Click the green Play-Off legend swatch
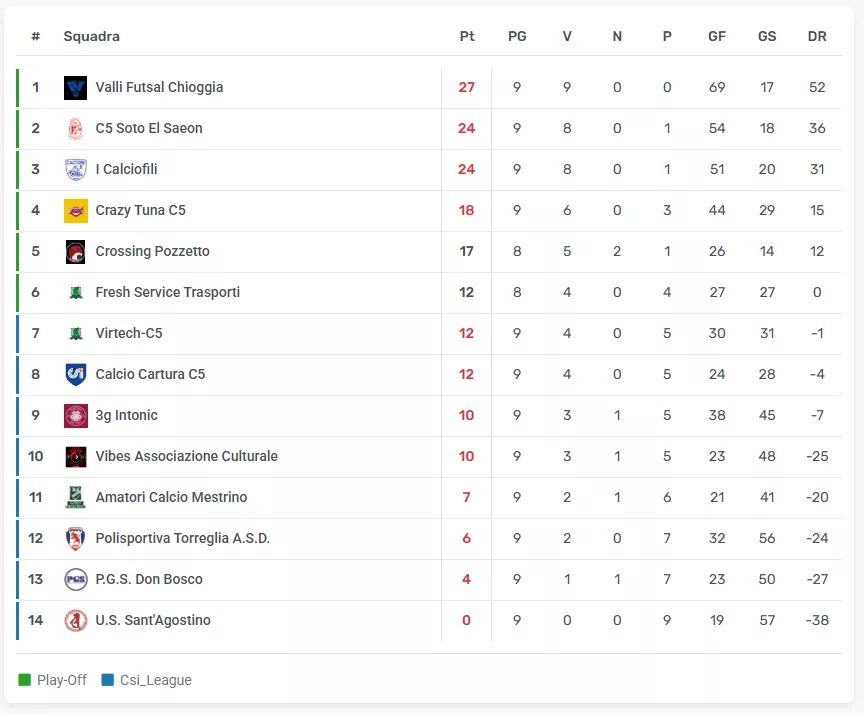864x715 pixels. pos(25,681)
